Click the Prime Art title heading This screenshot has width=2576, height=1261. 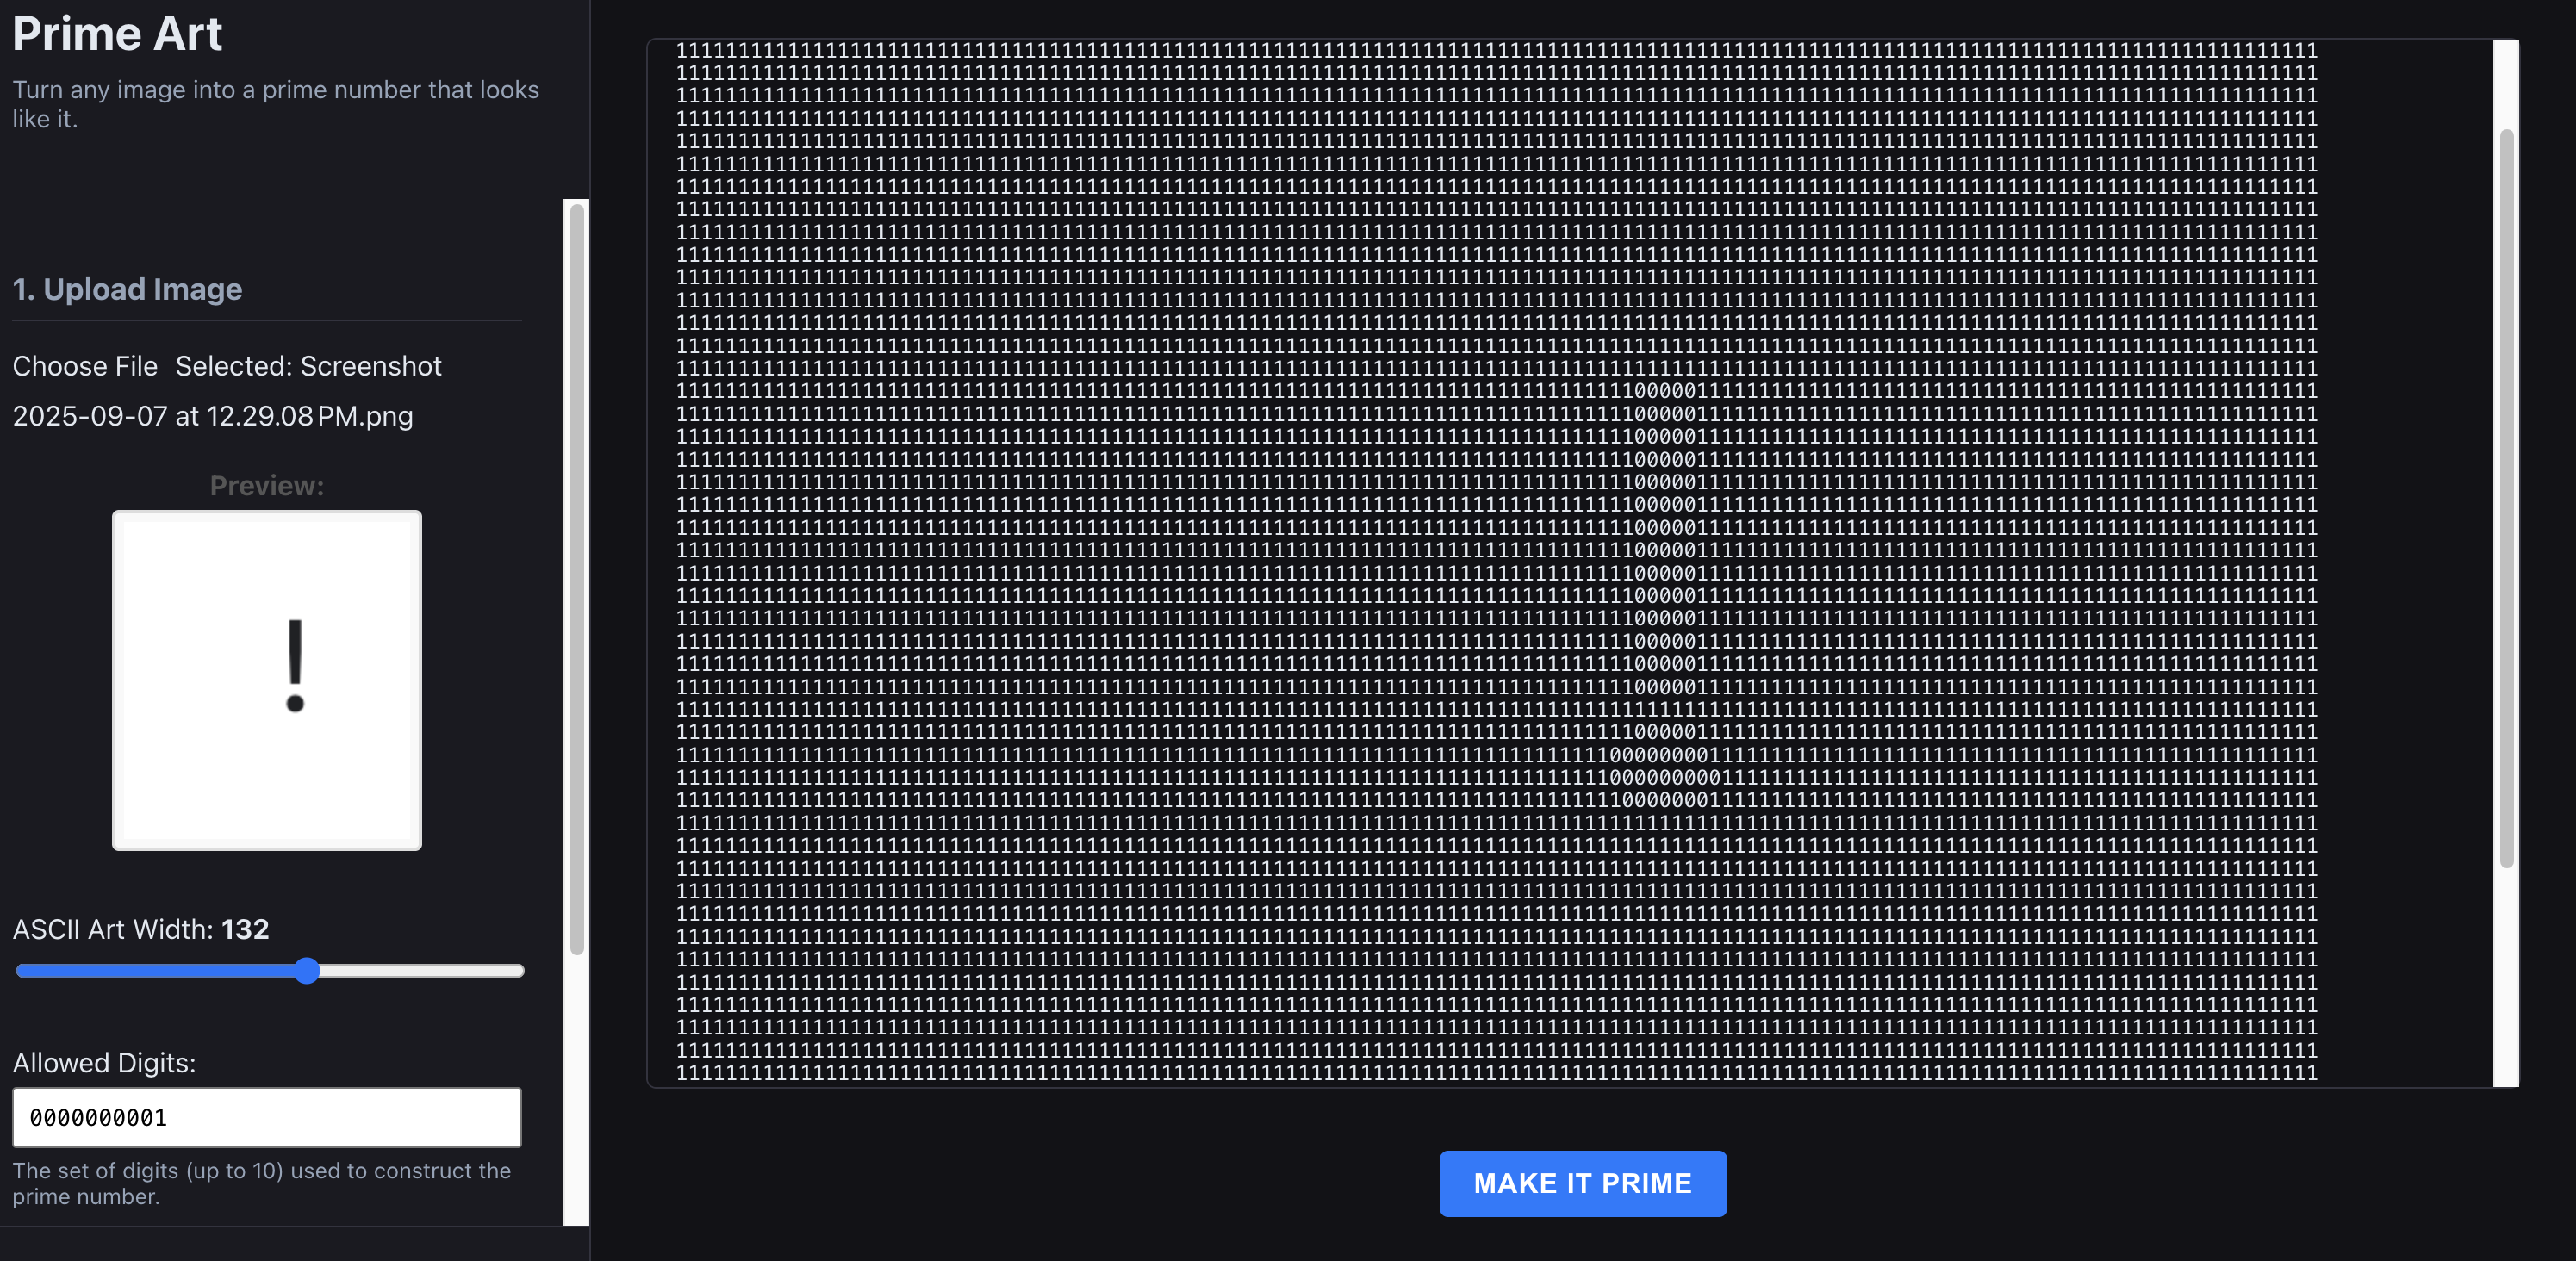pyautogui.click(x=117, y=34)
